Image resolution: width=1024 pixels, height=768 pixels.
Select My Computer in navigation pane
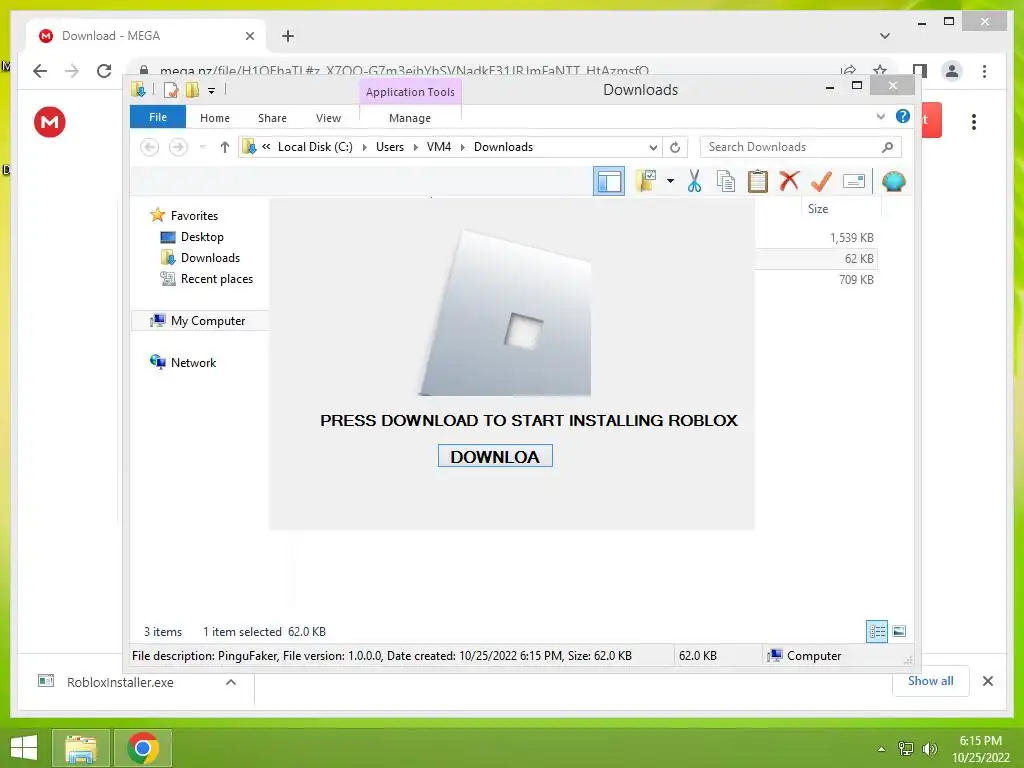tap(208, 321)
